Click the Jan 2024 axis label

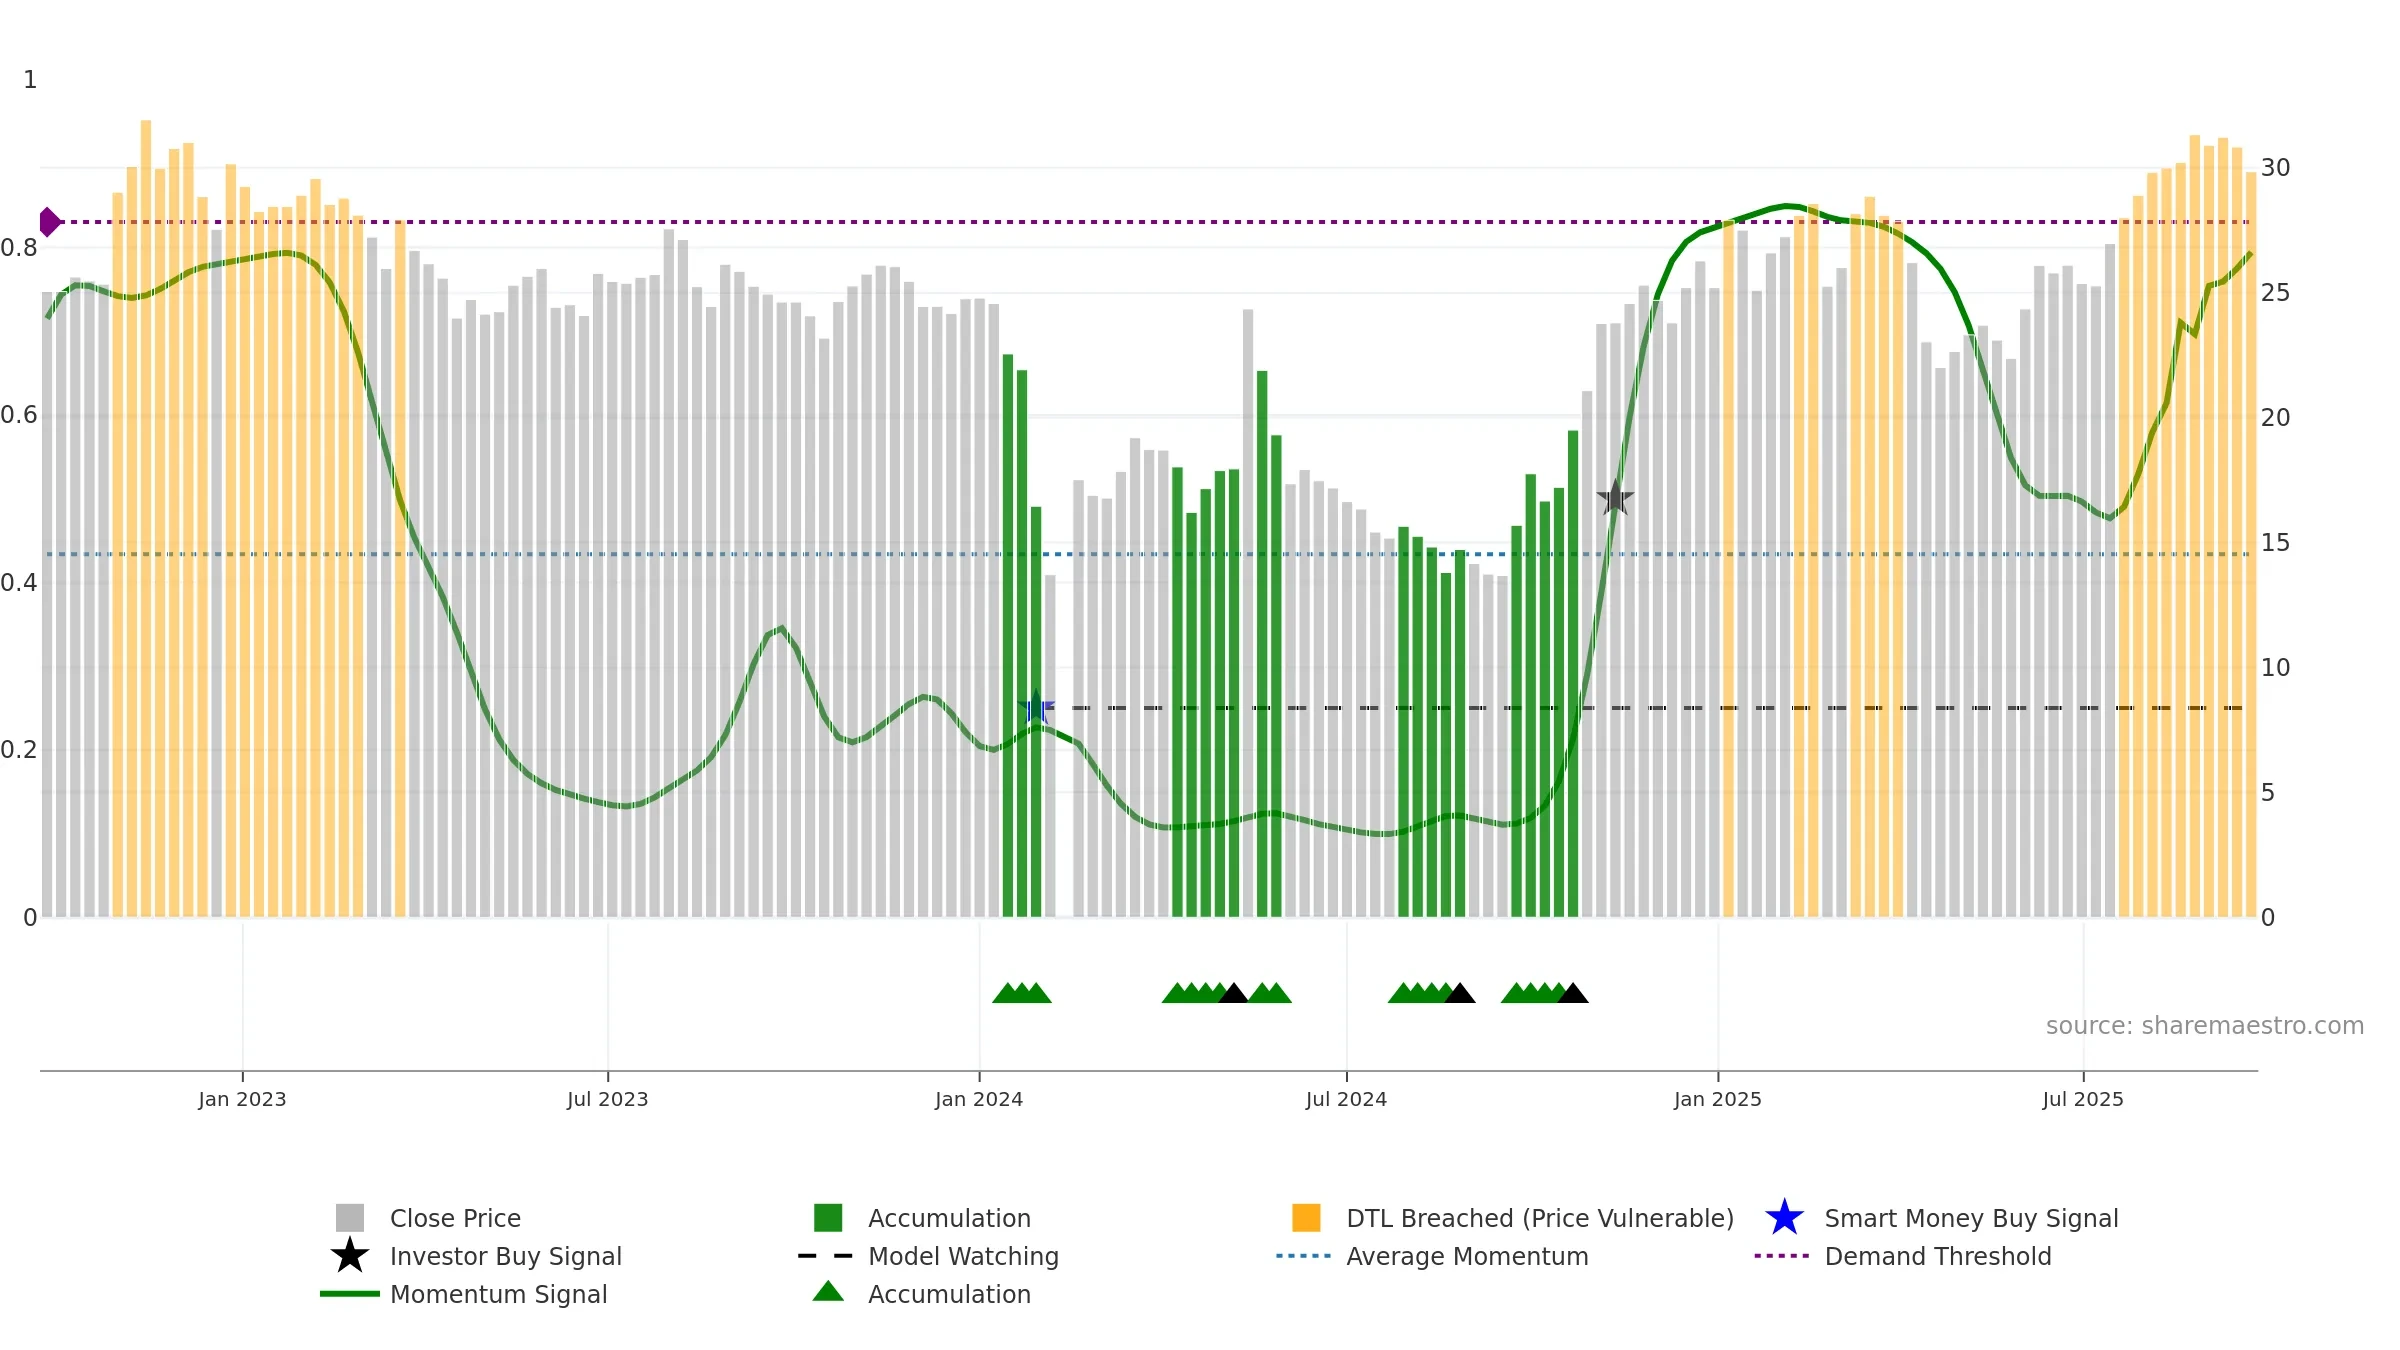click(x=979, y=1099)
